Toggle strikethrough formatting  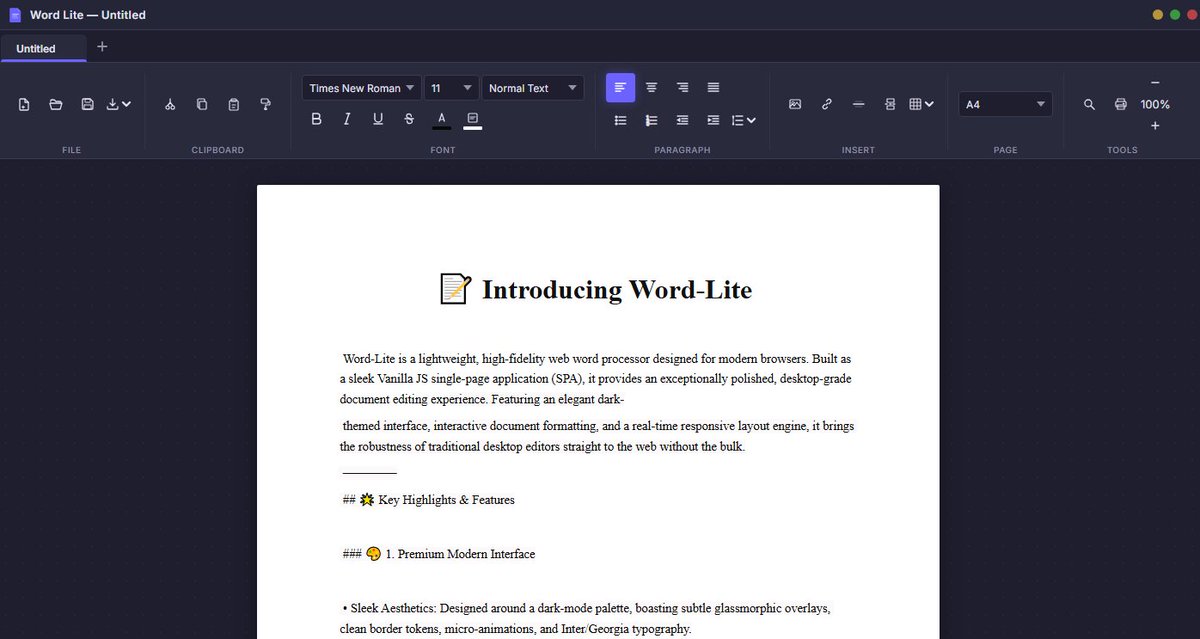coord(409,119)
